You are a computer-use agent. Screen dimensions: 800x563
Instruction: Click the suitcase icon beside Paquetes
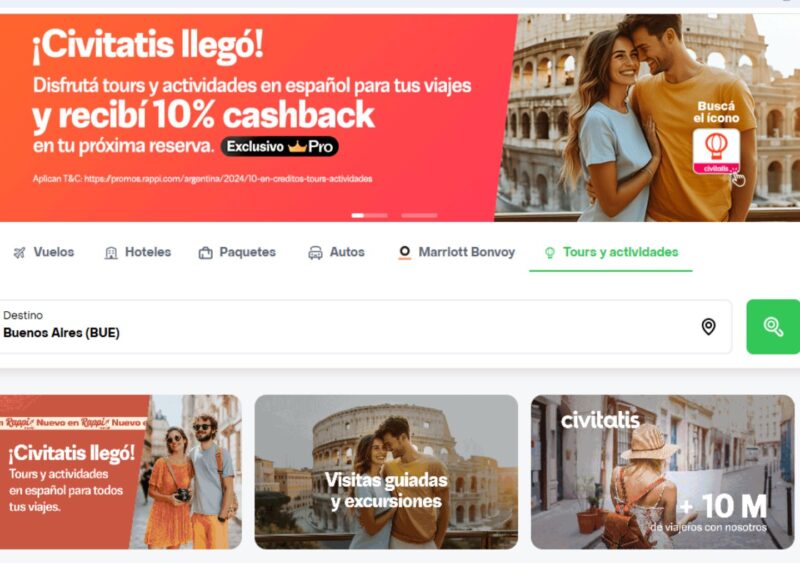pos(206,253)
